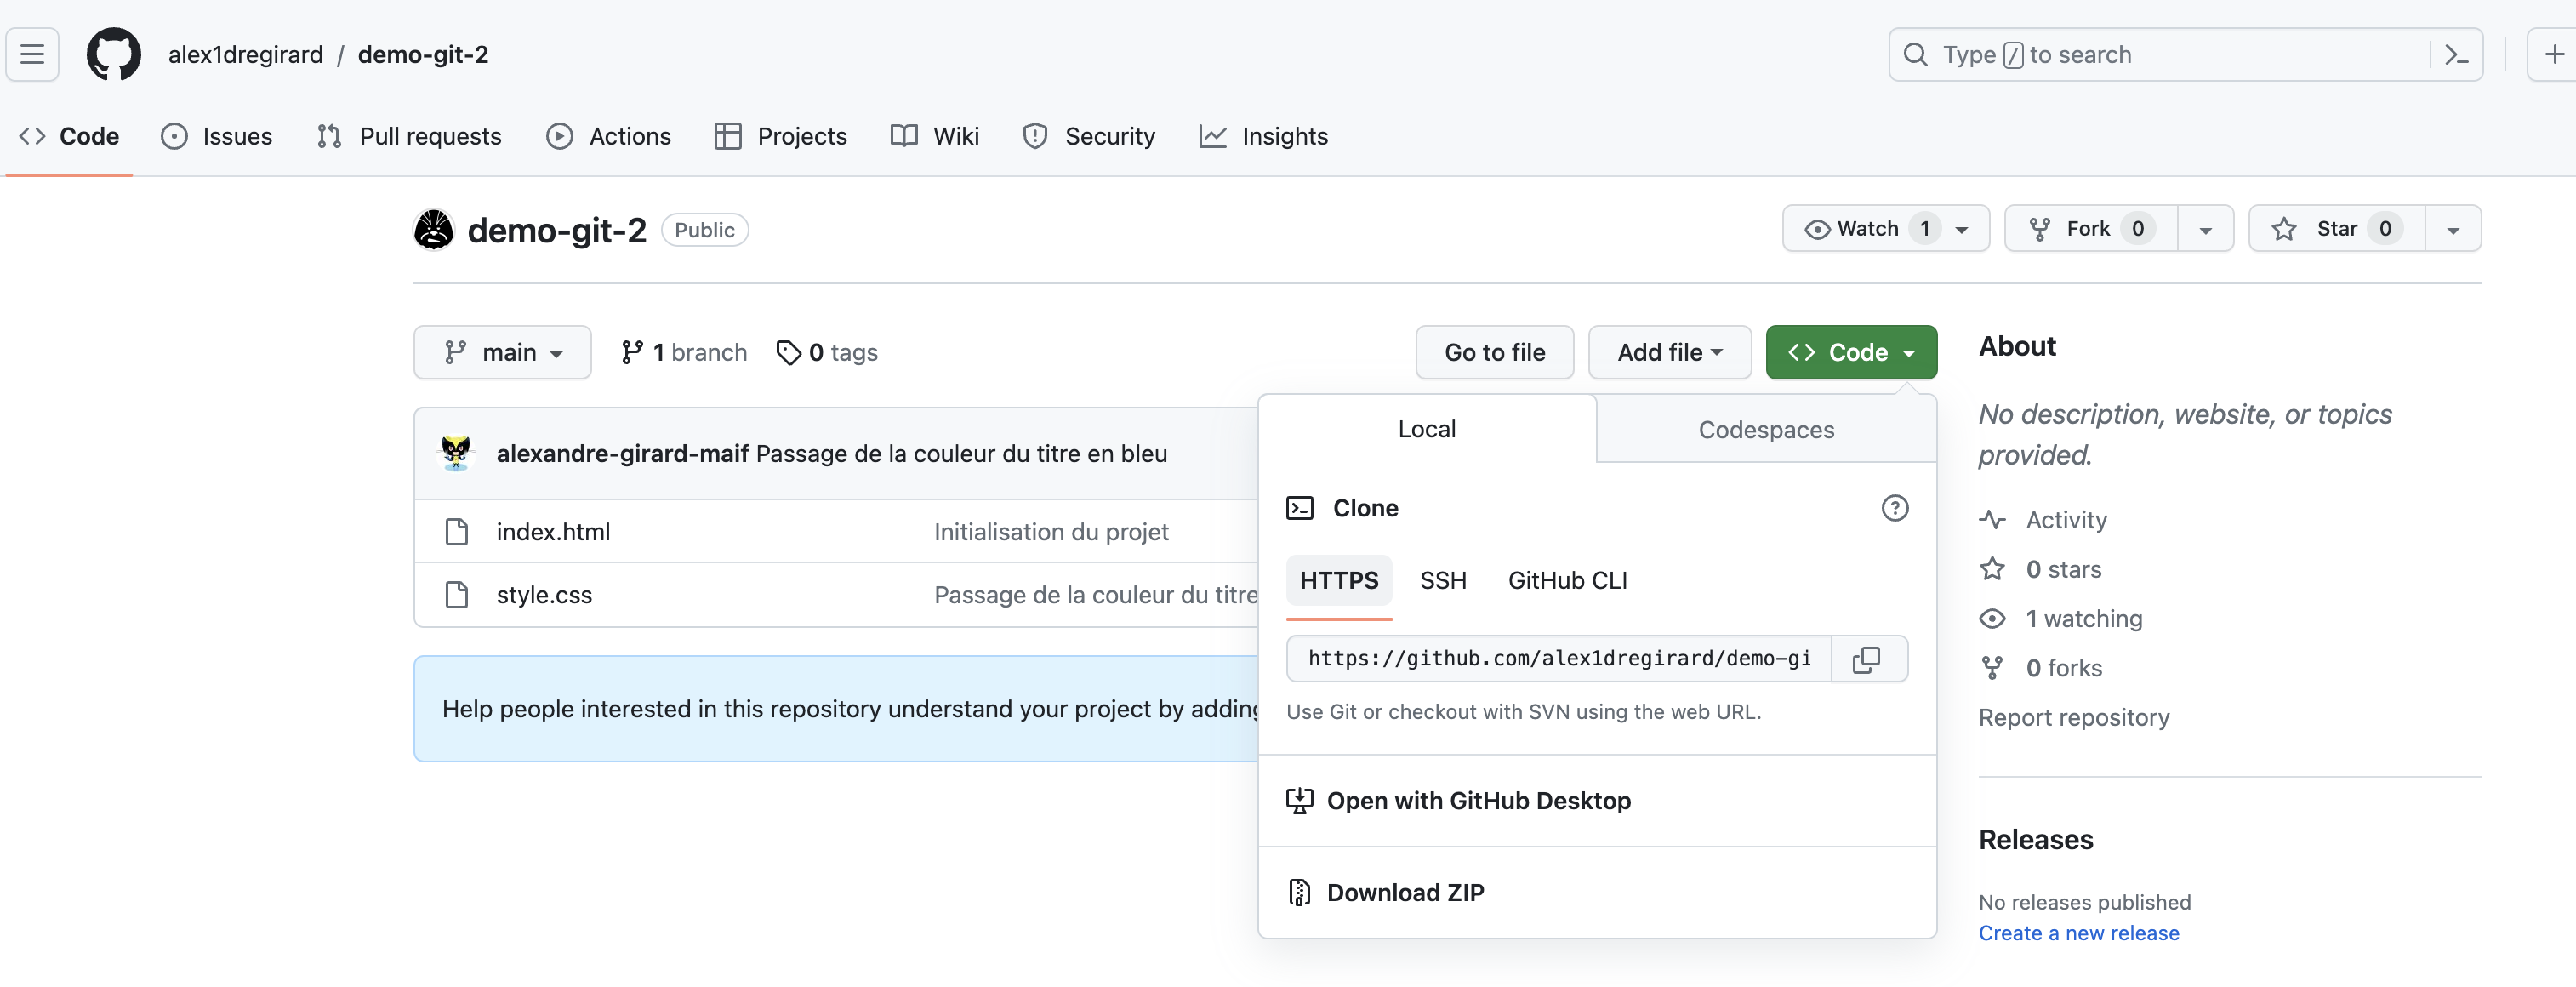
Task: Click Report repository link
Action: tap(2073, 717)
